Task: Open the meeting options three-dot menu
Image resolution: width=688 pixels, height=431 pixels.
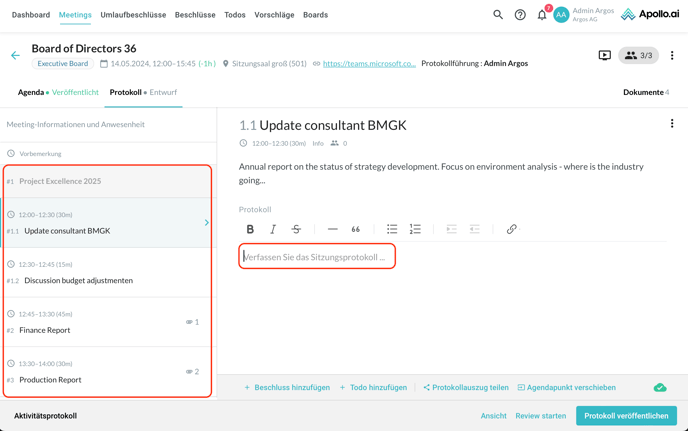Action: click(672, 56)
